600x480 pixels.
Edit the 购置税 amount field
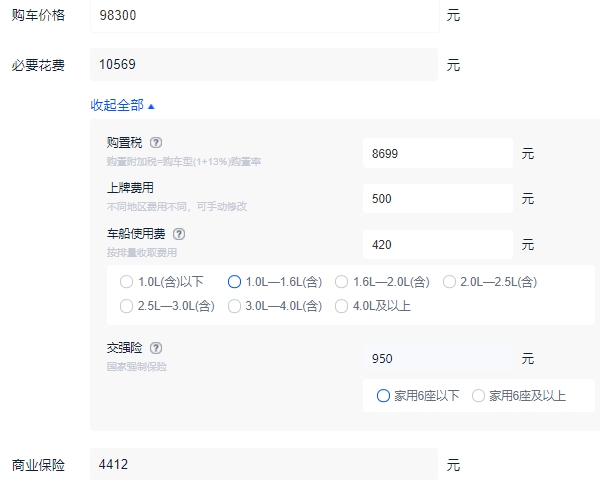[437, 154]
